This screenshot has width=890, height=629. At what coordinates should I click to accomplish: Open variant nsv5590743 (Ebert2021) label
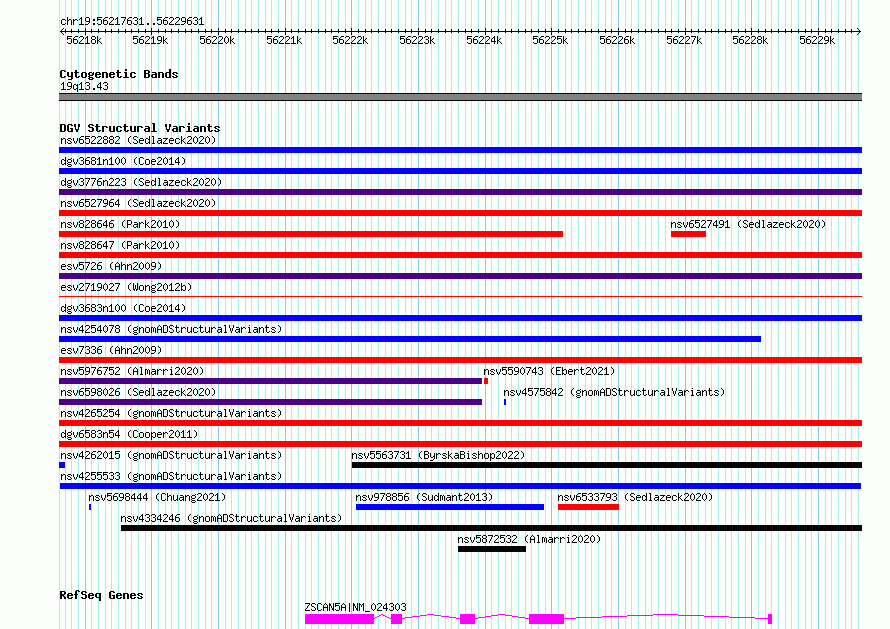click(x=549, y=371)
